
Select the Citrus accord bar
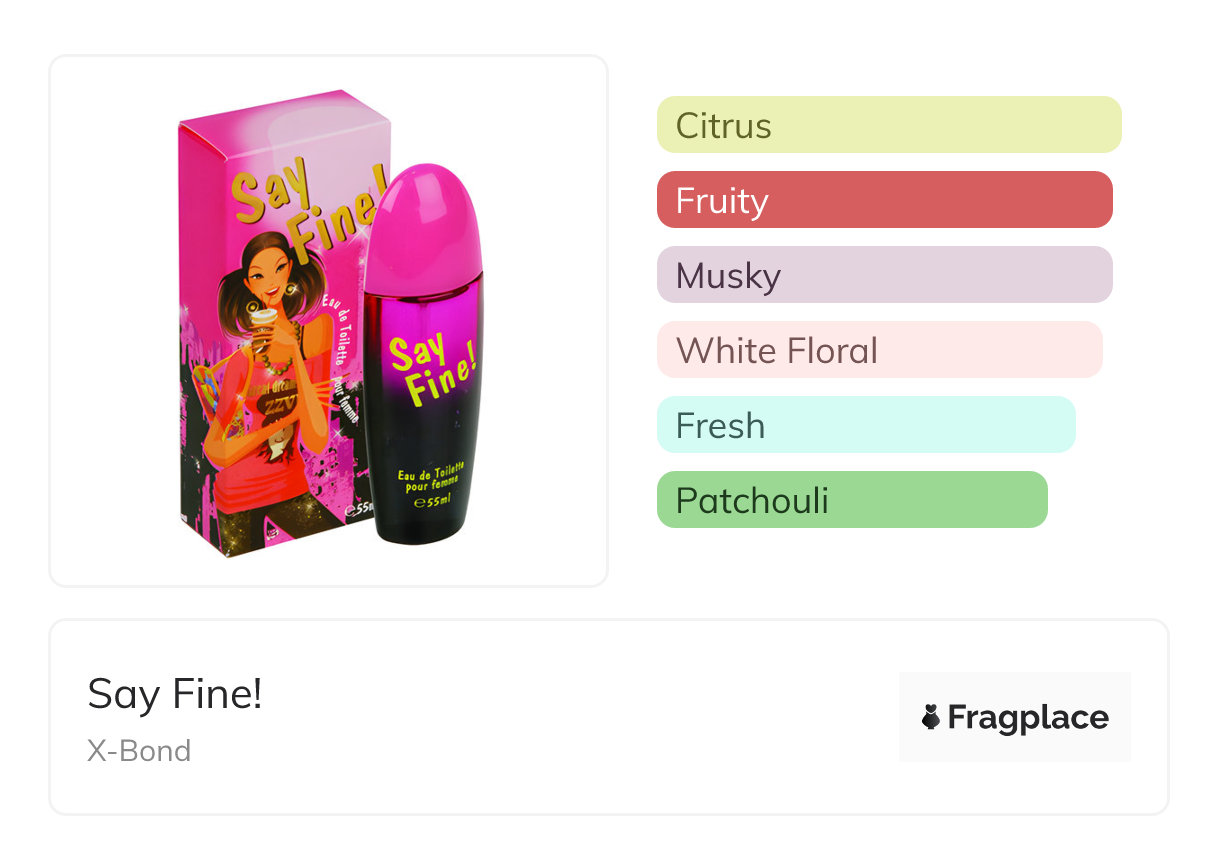888,125
